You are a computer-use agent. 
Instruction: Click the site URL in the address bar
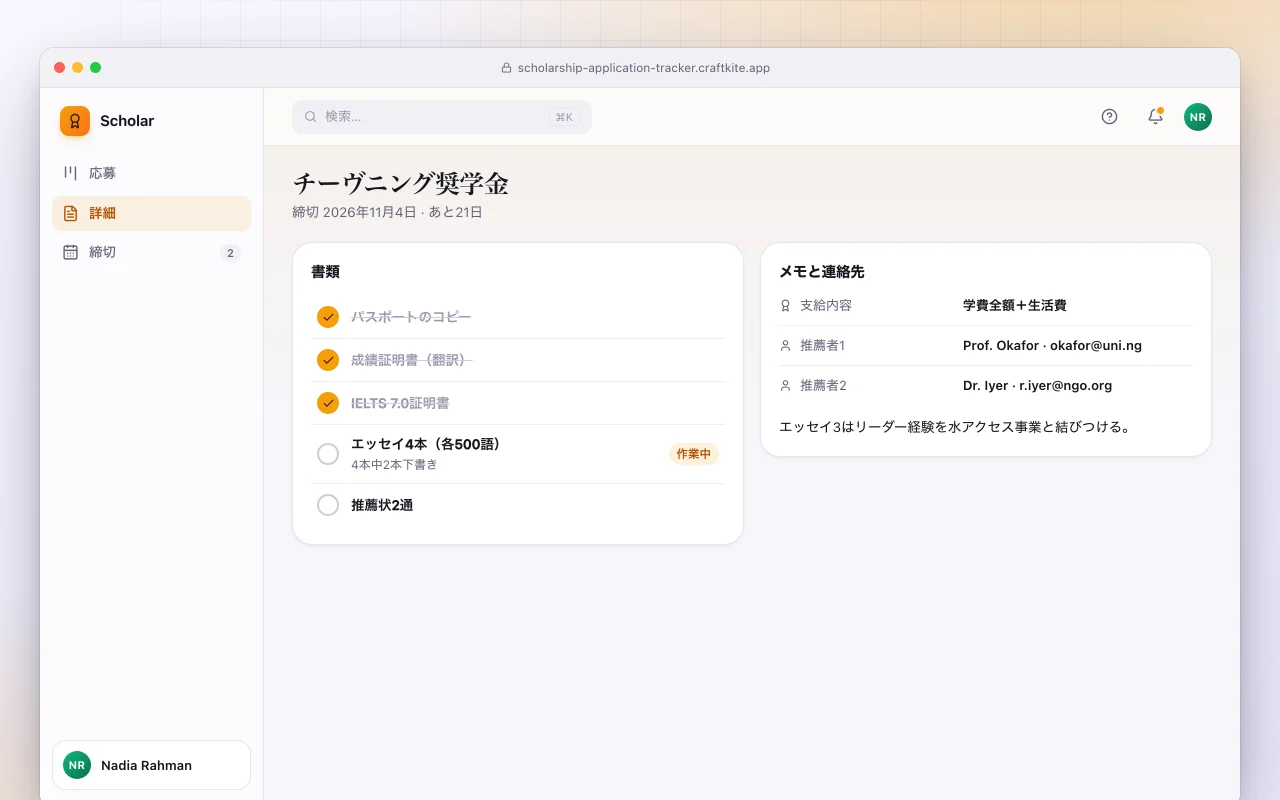tap(644, 68)
